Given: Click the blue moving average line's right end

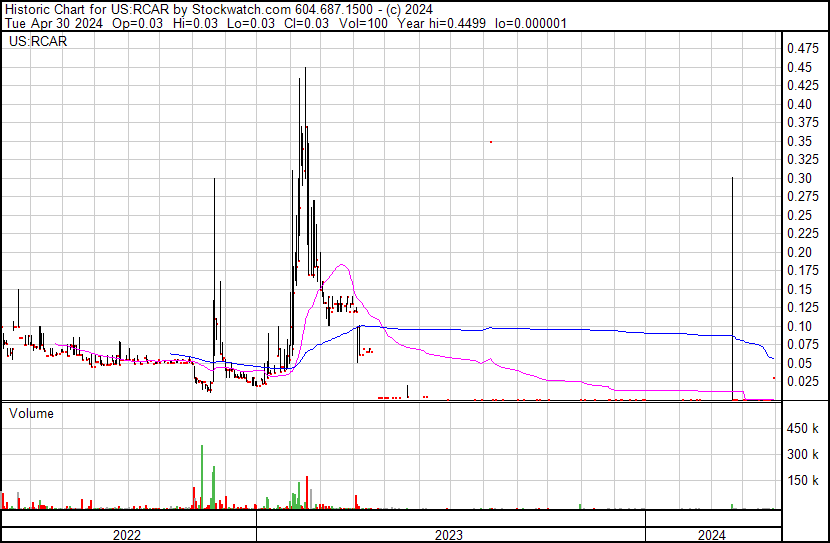Looking at the screenshot, I should pyautogui.click(x=773, y=358).
